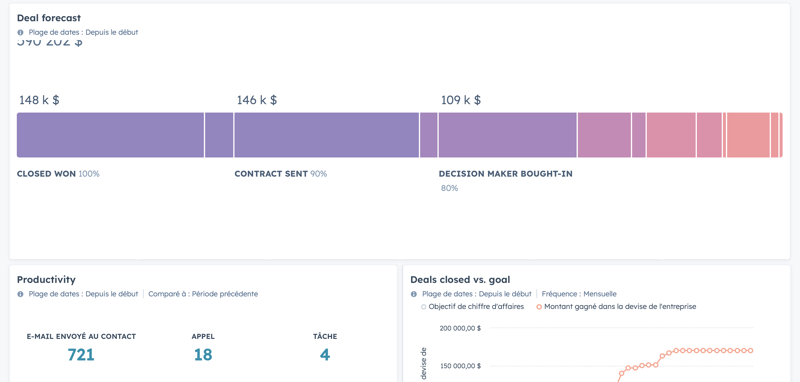Click the info icon under Productivity title

coord(20,294)
